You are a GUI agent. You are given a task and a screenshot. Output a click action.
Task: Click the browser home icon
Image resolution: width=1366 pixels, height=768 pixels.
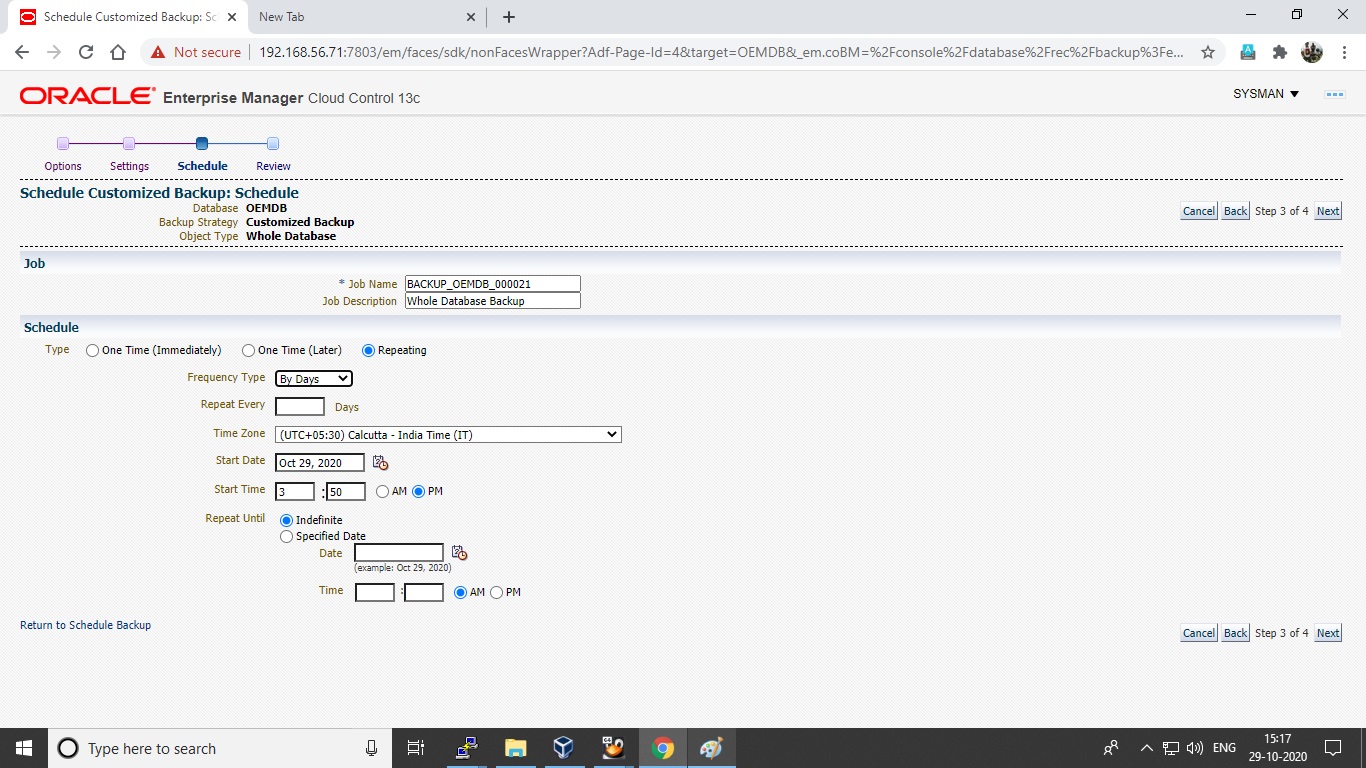(x=117, y=53)
